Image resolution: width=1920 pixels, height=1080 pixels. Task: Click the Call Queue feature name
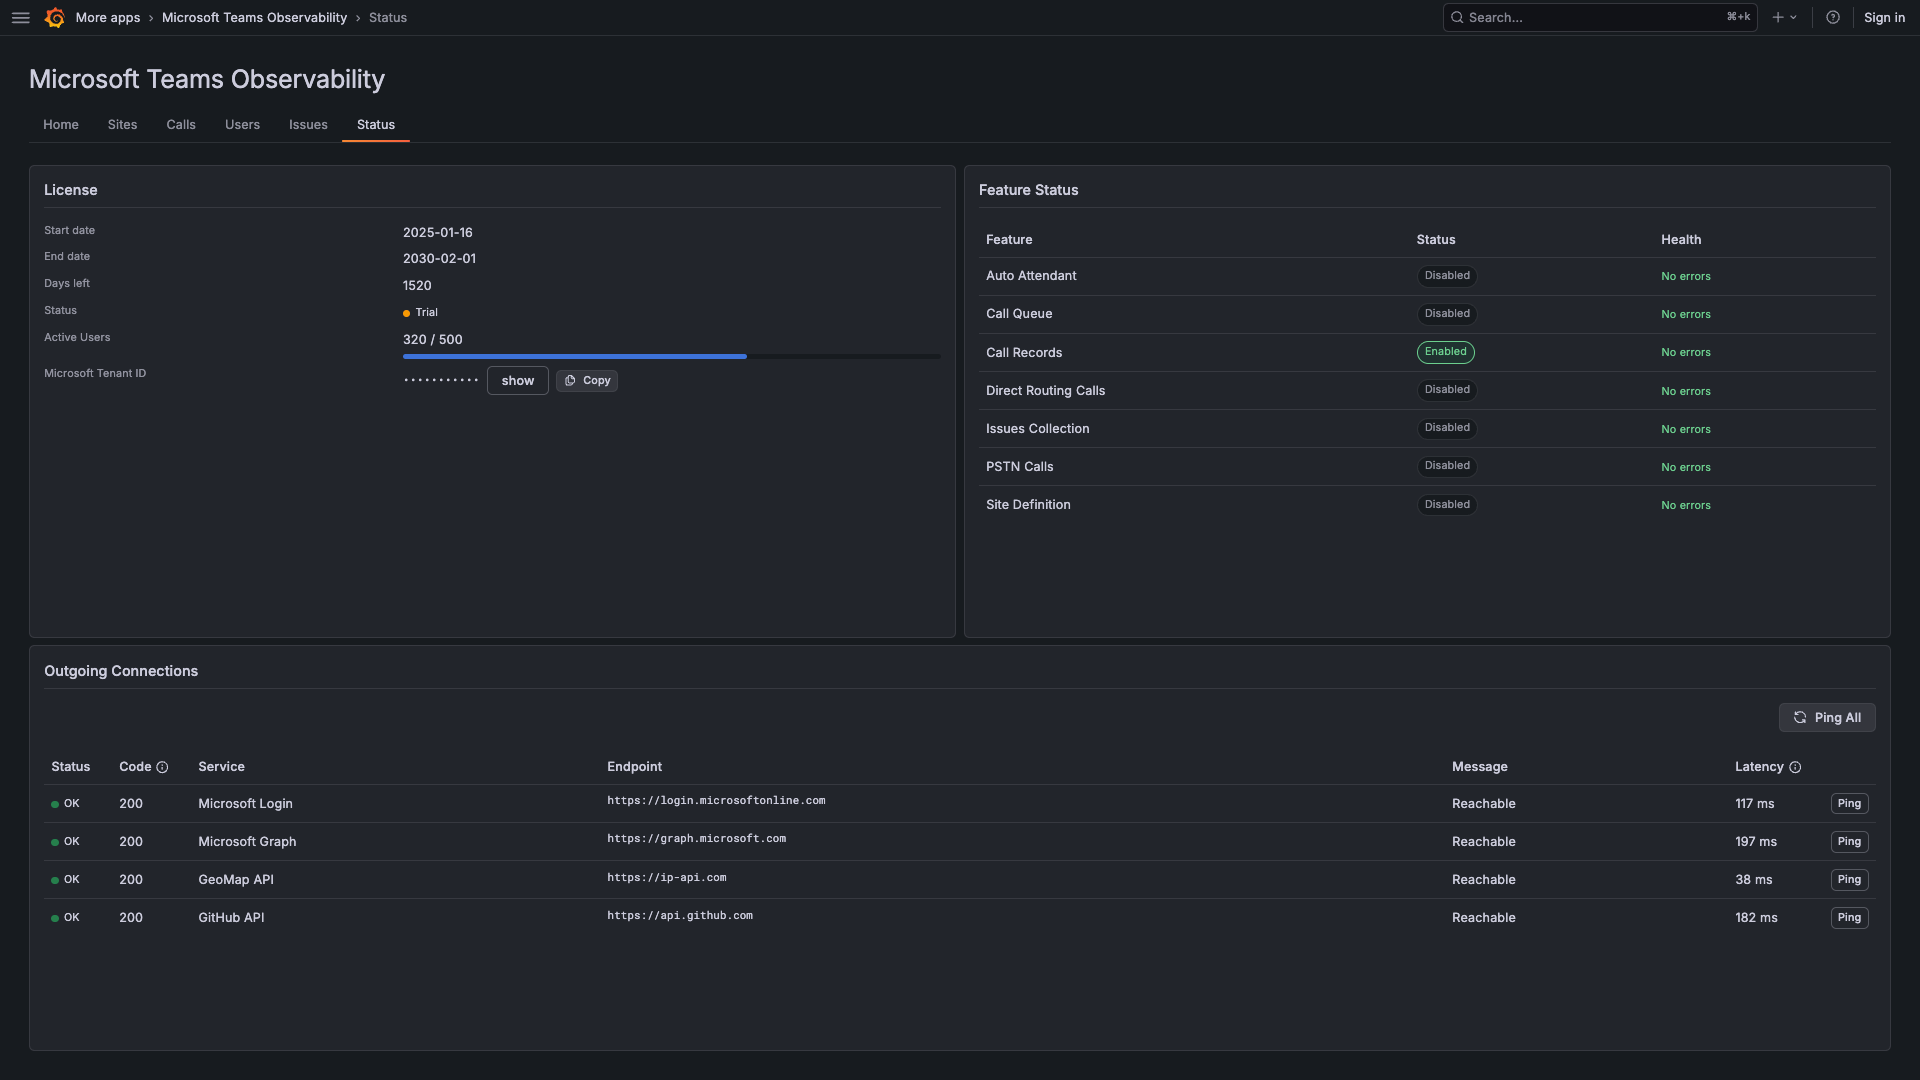coord(1018,314)
